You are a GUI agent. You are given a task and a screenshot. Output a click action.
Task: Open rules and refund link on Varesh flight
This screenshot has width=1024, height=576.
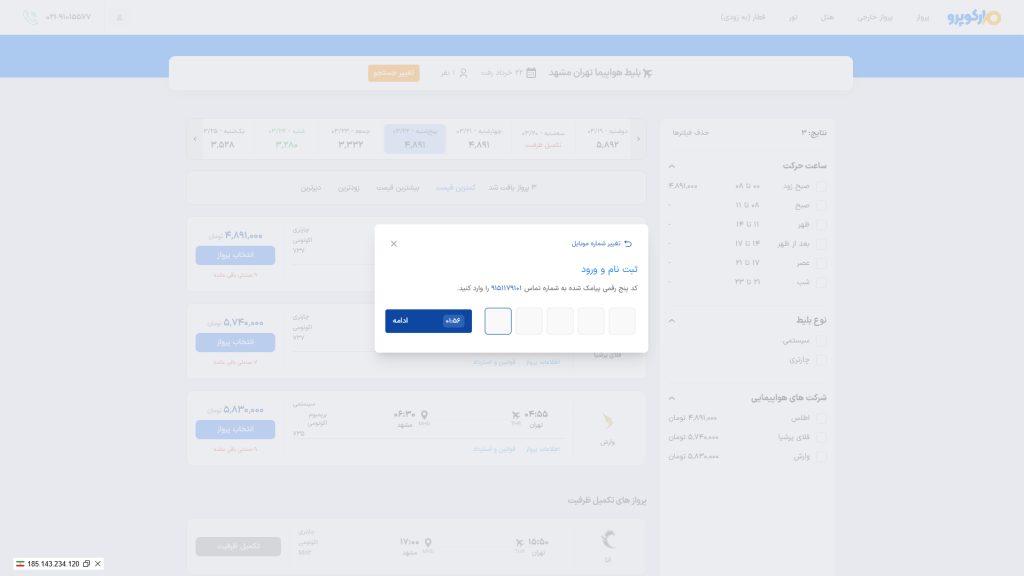point(494,449)
